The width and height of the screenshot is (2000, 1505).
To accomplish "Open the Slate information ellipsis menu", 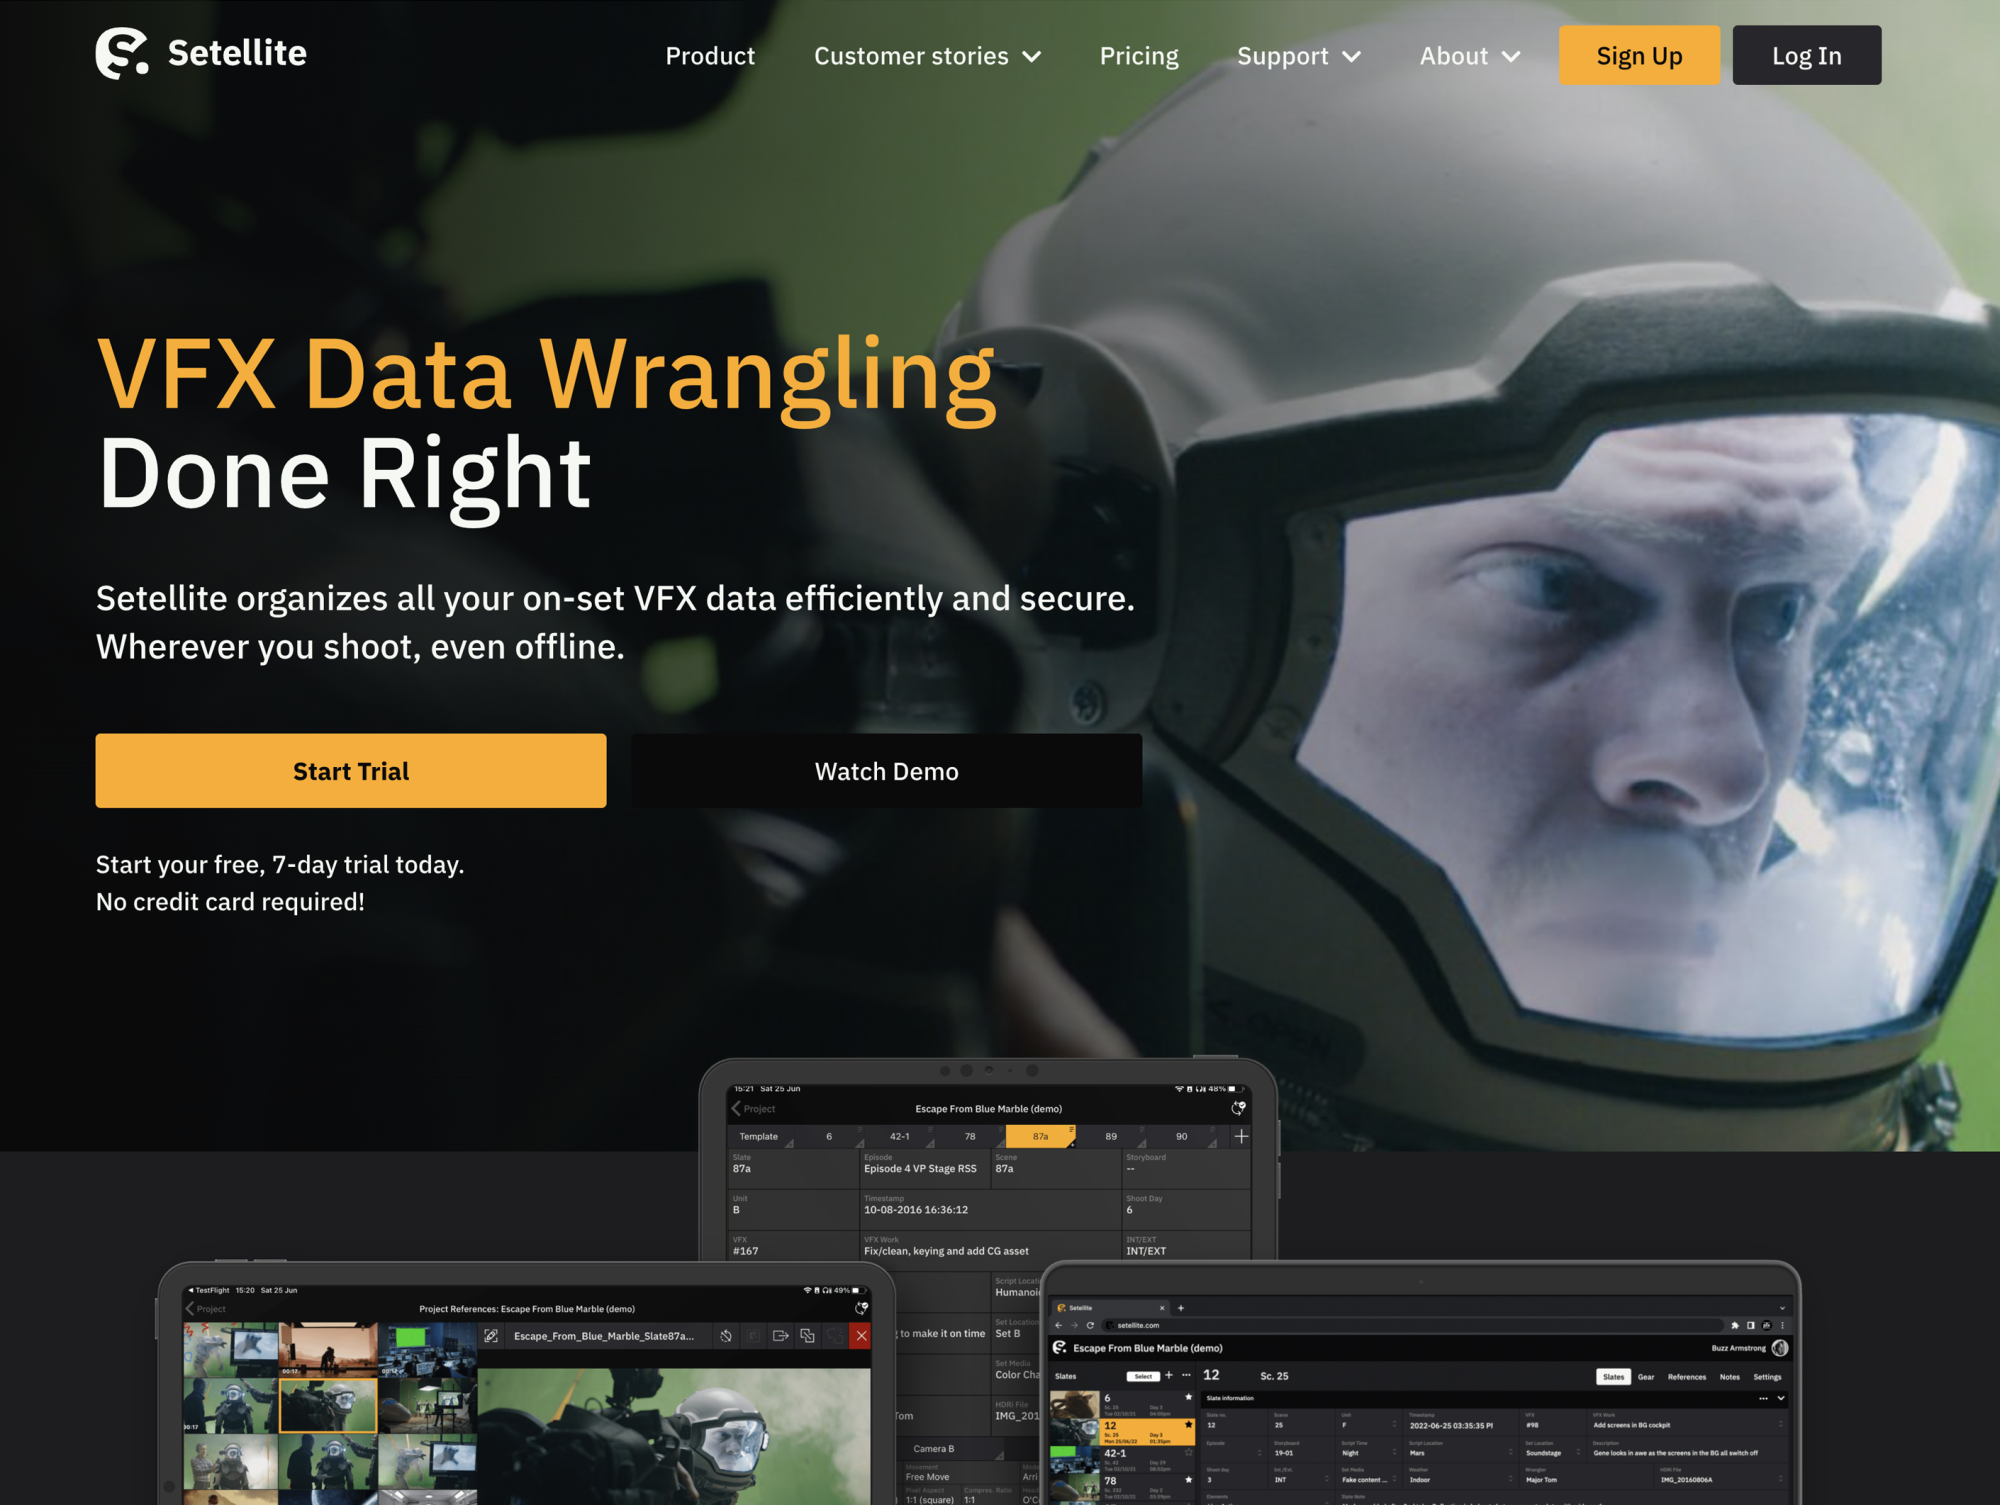I will pyautogui.click(x=1763, y=1398).
